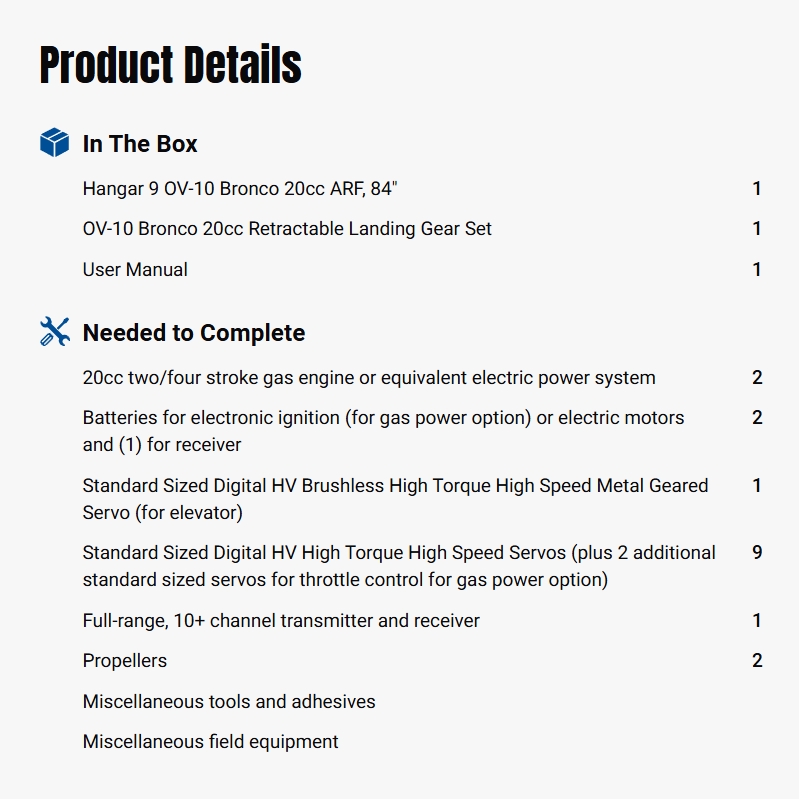
Task: Select the High Torque High Speed Servos item
Action: tap(399, 565)
